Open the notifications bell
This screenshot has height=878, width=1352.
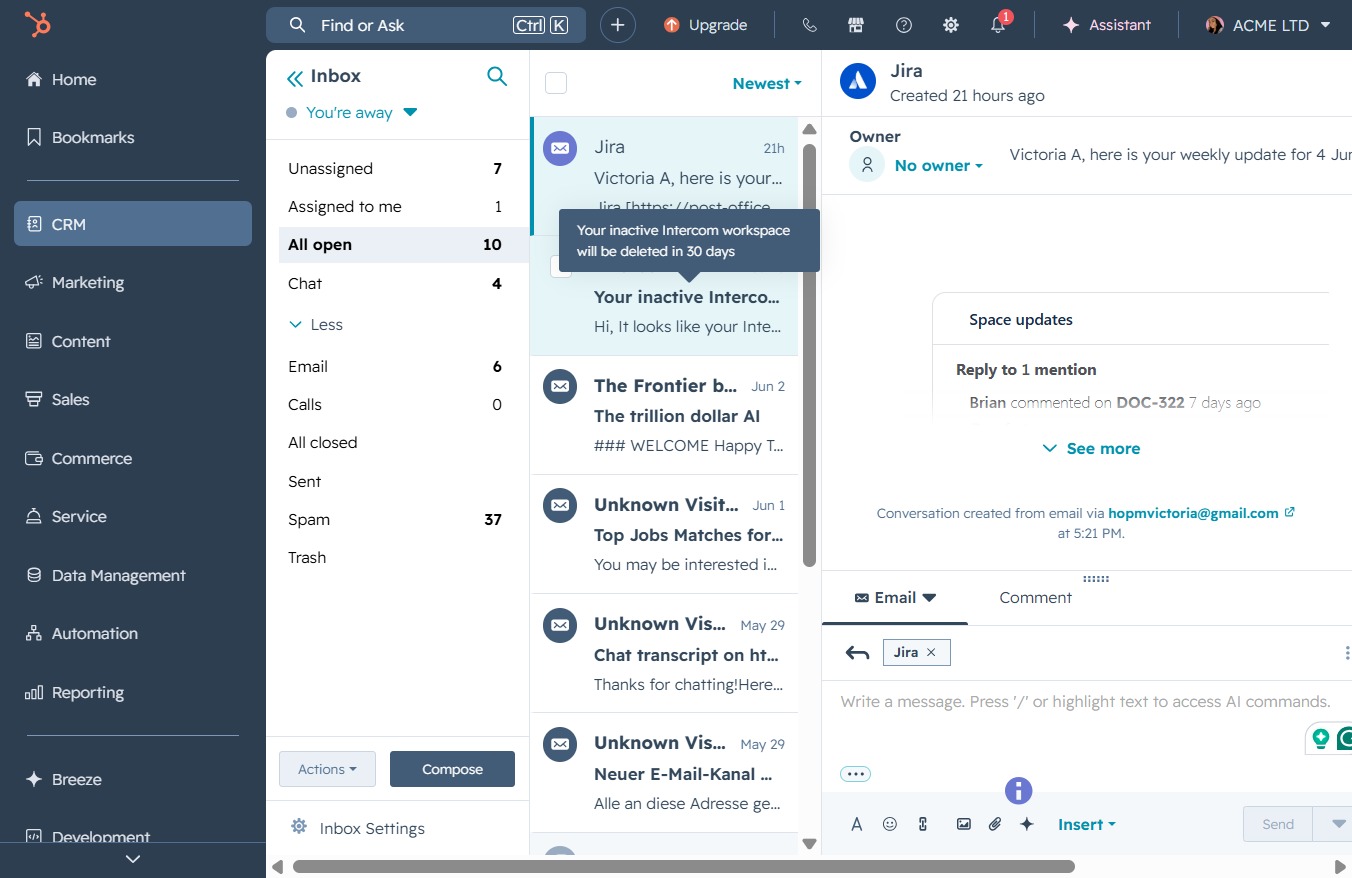tap(998, 25)
